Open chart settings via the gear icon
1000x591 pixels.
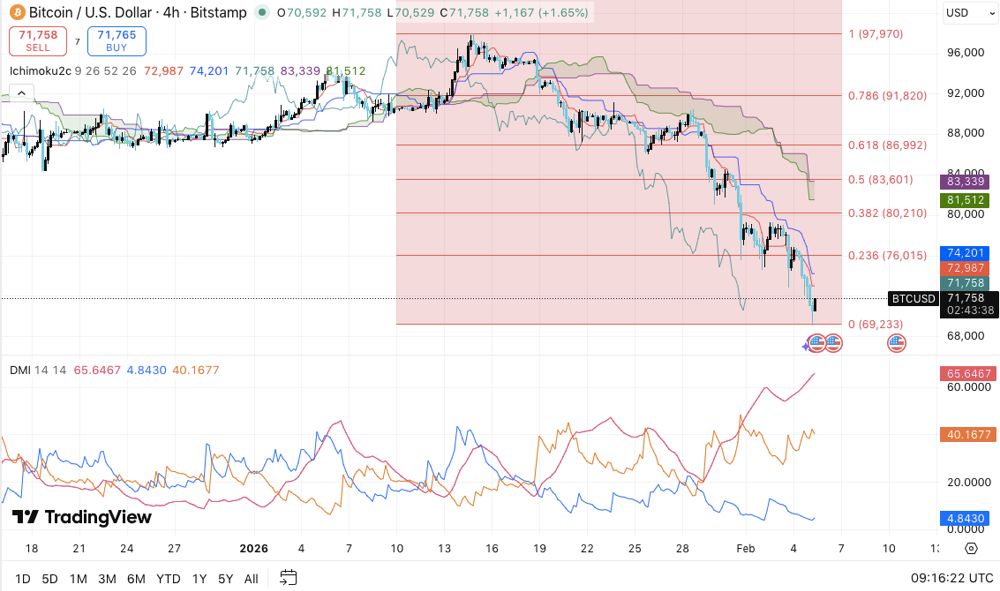969,548
